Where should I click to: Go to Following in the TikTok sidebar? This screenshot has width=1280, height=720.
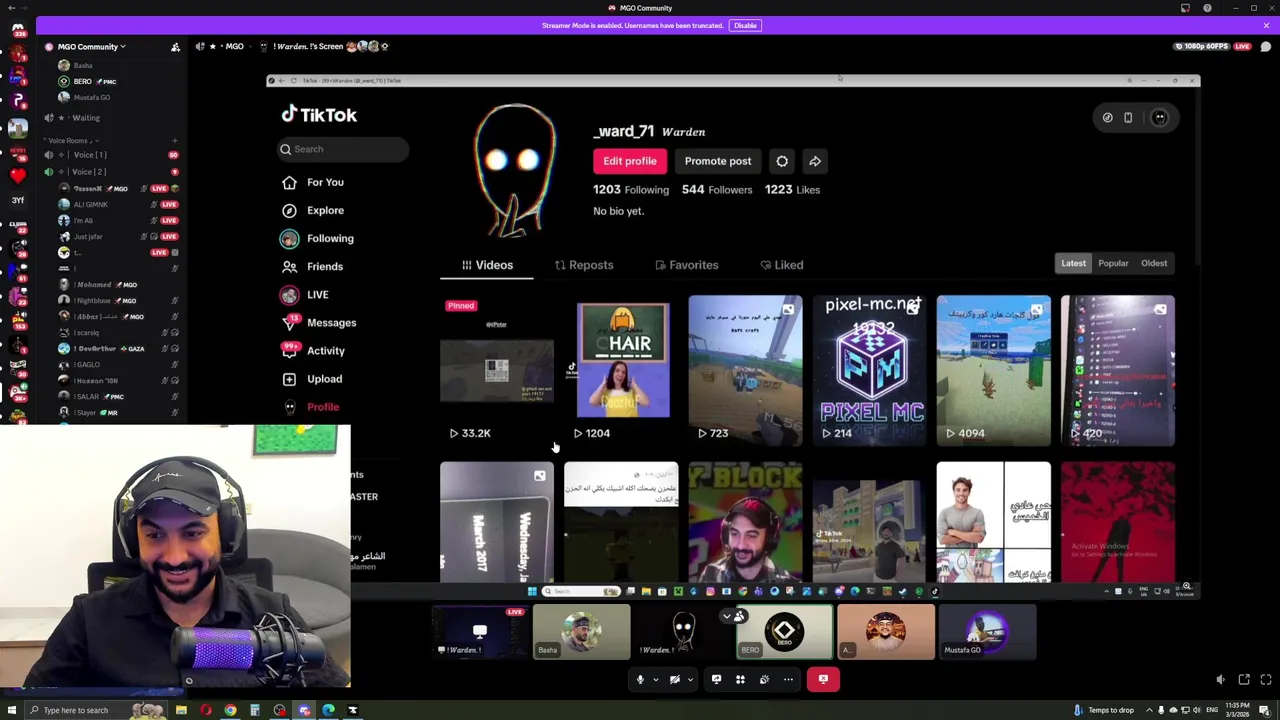pyautogui.click(x=317, y=238)
